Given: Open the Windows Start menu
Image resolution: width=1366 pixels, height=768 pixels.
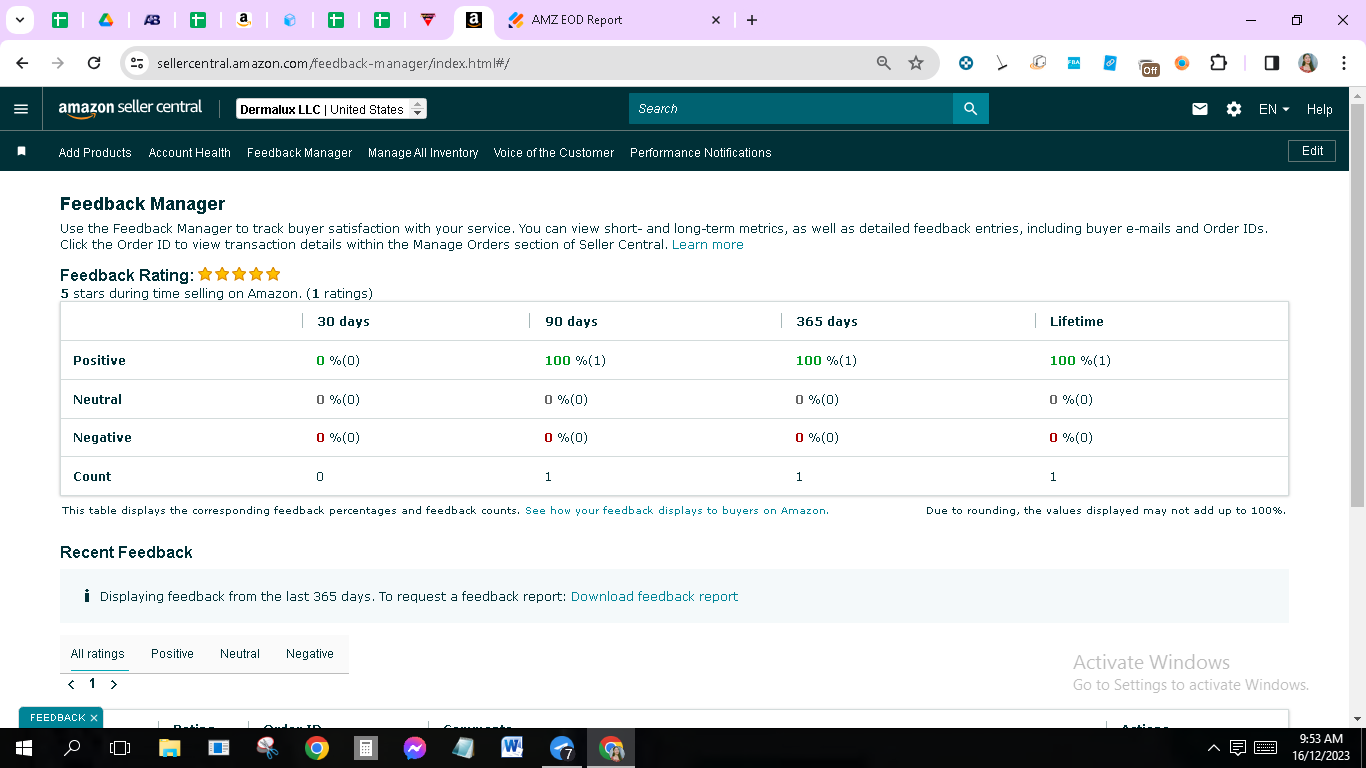Looking at the screenshot, I should coord(24,748).
